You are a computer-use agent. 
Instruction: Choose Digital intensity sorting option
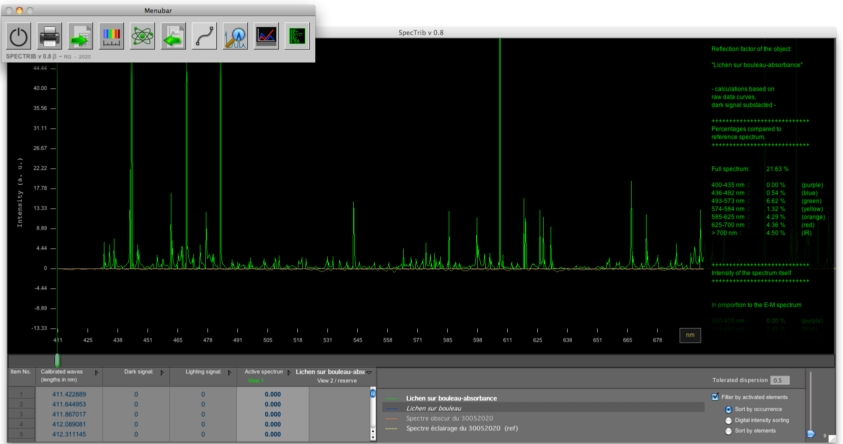click(727, 419)
